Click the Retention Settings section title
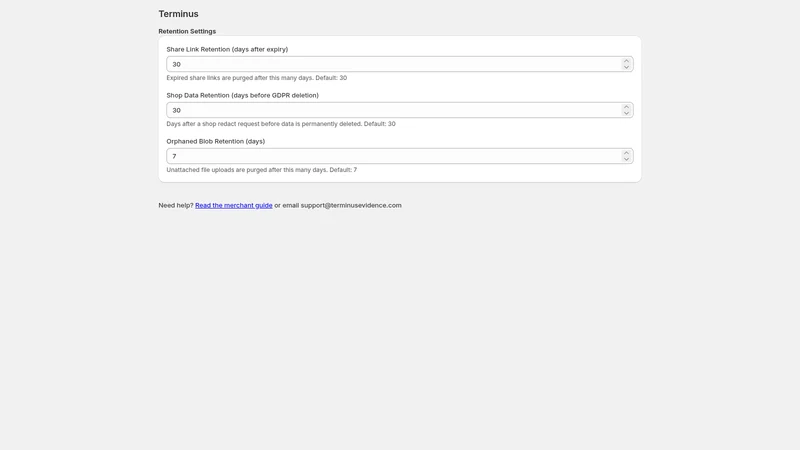 (187, 31)
